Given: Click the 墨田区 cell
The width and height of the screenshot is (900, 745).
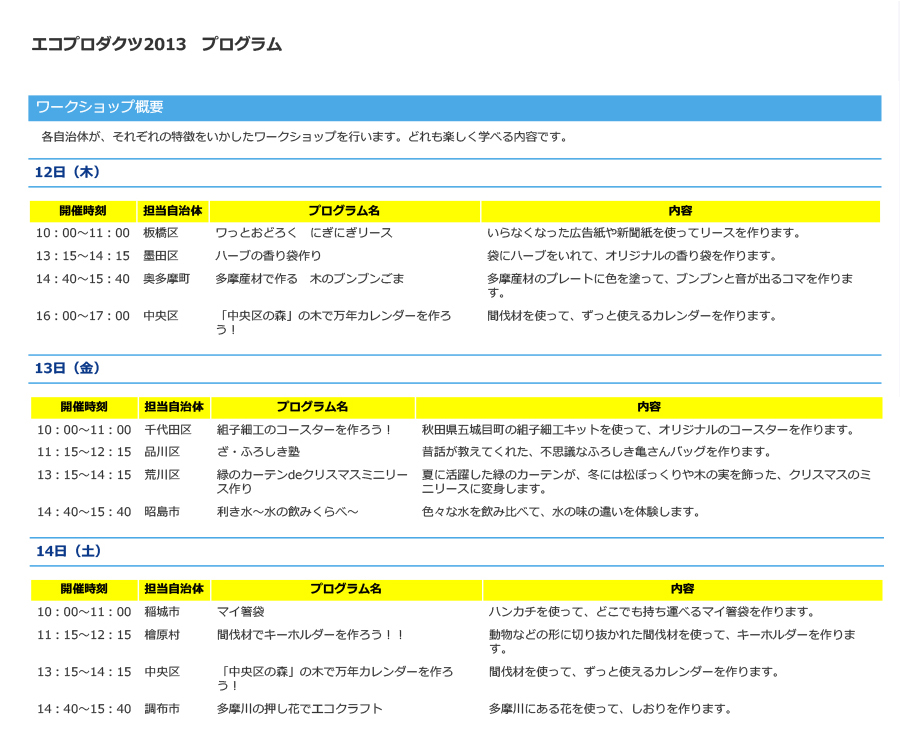Looking at the screenshot, I should click(x=161, y=256).
